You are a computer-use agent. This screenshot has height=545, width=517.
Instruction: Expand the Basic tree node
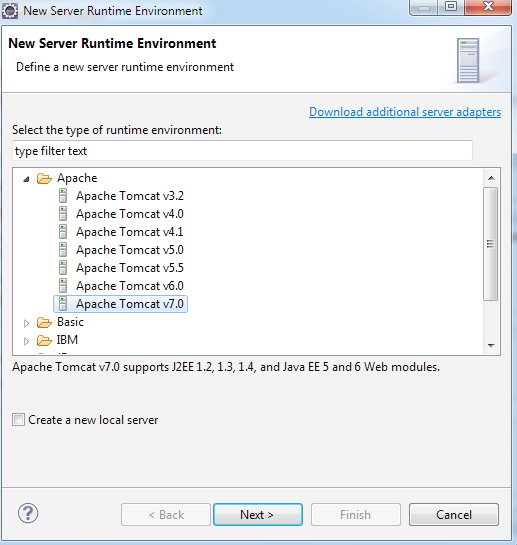point(26,323)
